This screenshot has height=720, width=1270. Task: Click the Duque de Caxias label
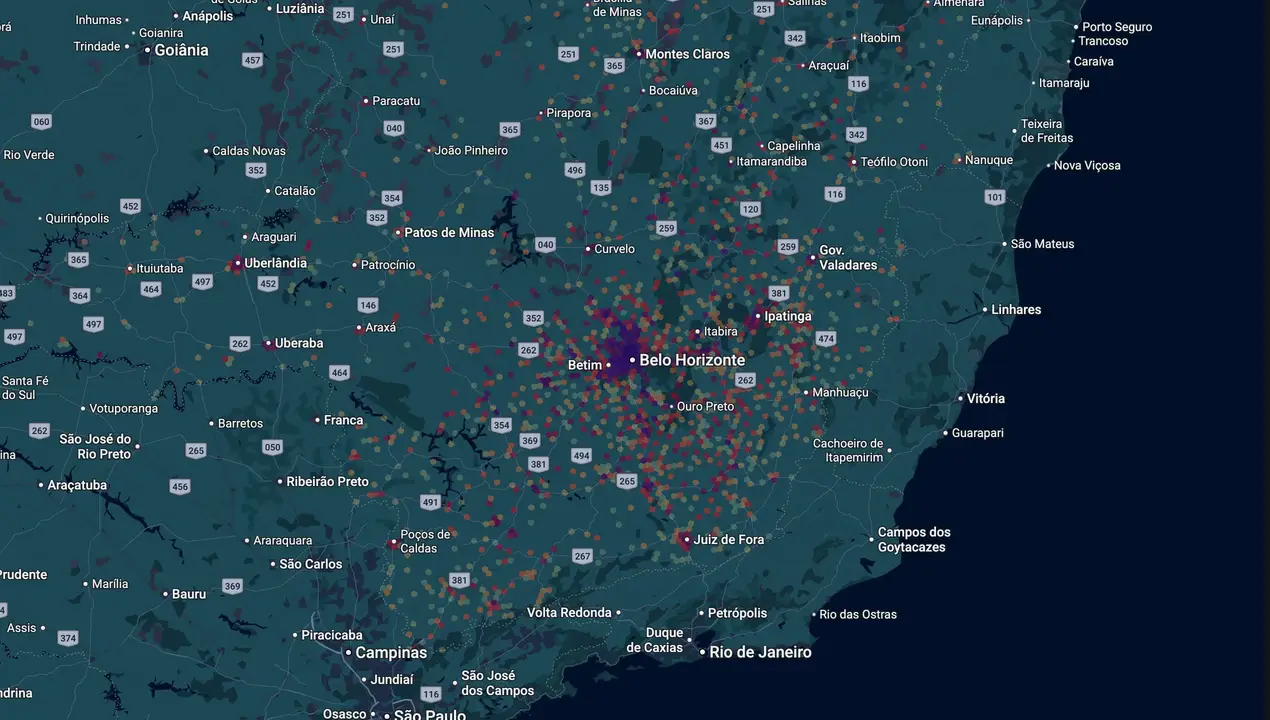(657, 640)
